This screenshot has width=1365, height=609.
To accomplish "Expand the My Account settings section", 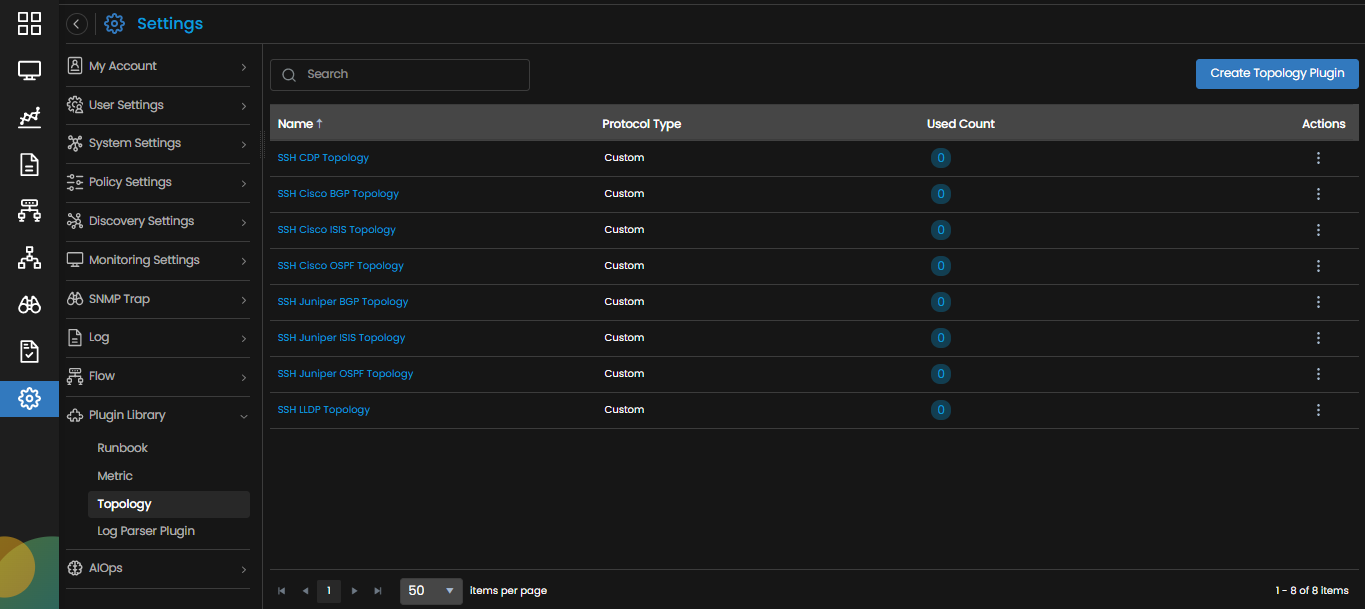I will click(x=157, y=66).
